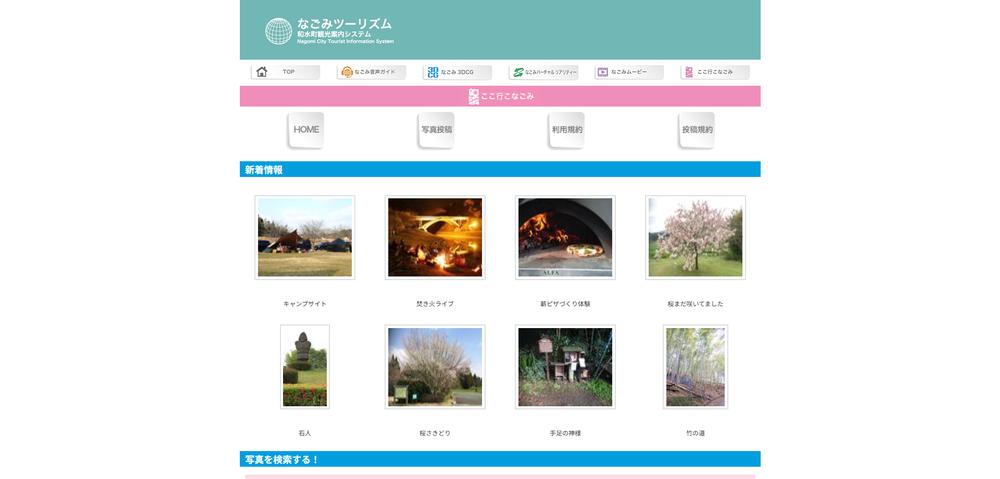This screenshot has height=479, width=1000.
Task: Open the 竹の道 bamboo path photo
Action: [x=695, y=367]
